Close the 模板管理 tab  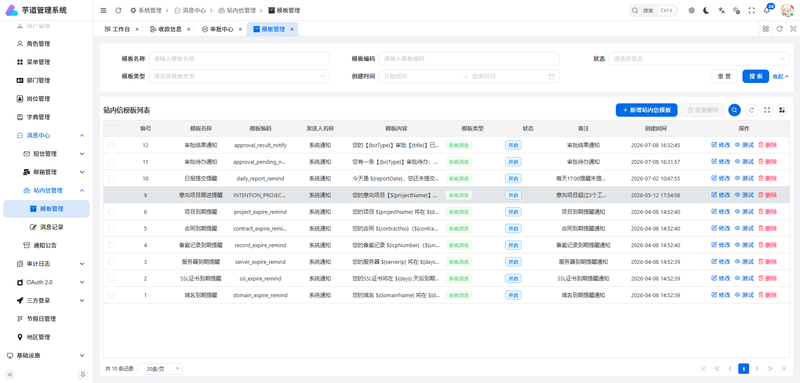(292, 30)
